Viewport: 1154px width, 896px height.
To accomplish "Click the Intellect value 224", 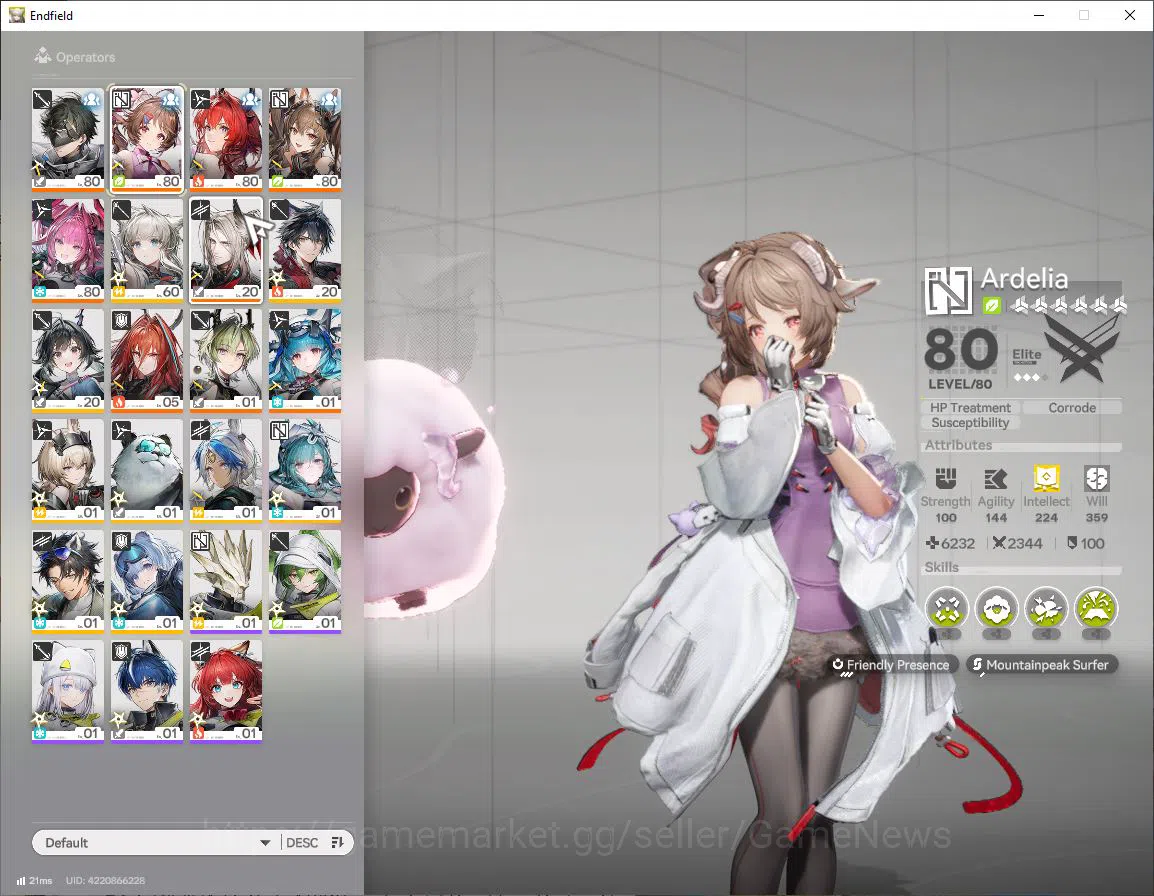I will point(1046,518).
